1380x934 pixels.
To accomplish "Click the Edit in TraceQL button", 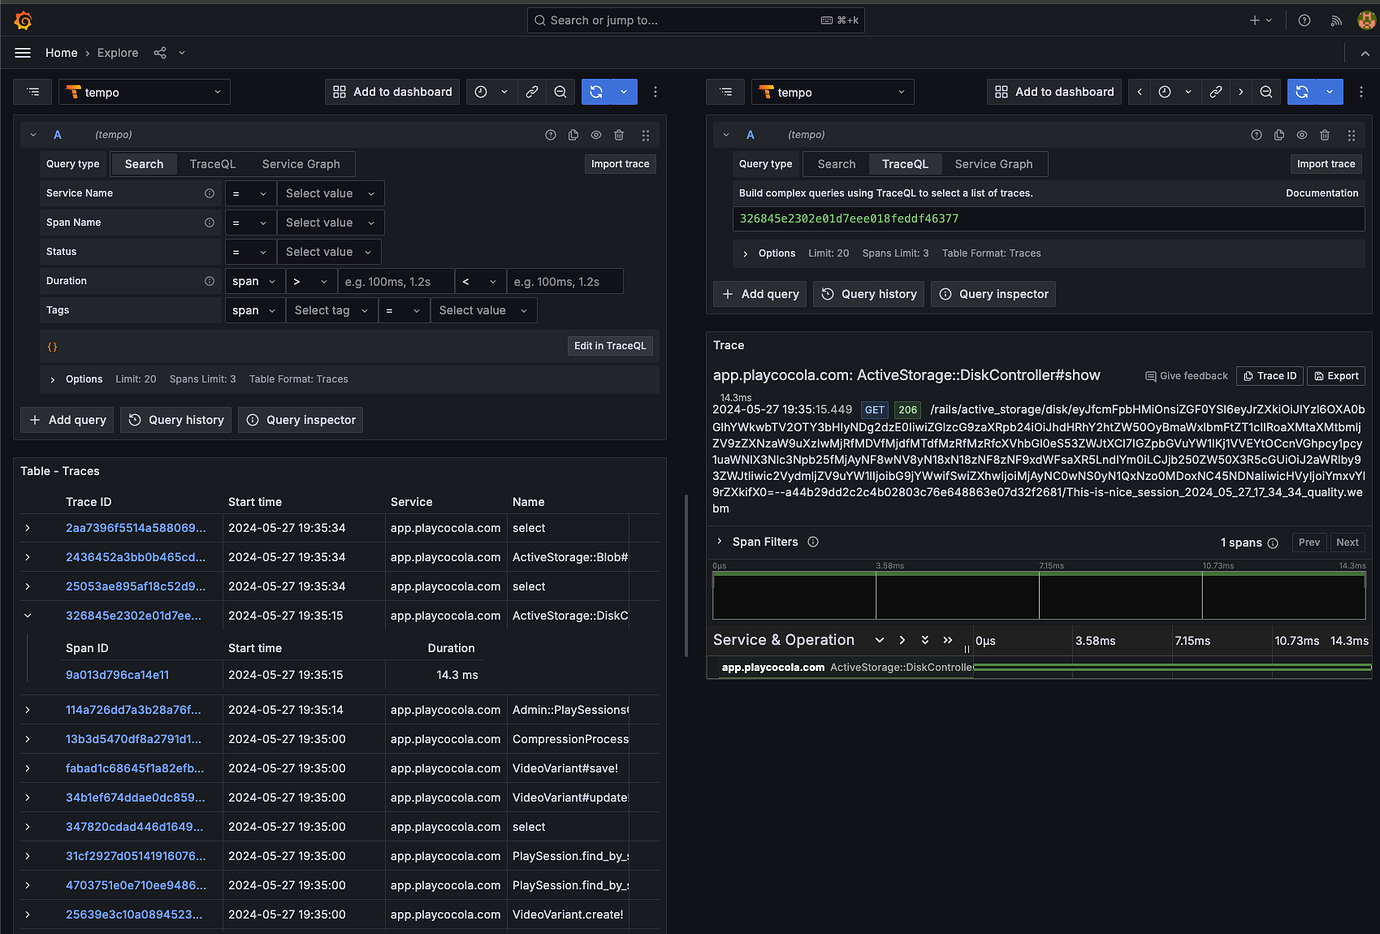I will tap(610, 346).
